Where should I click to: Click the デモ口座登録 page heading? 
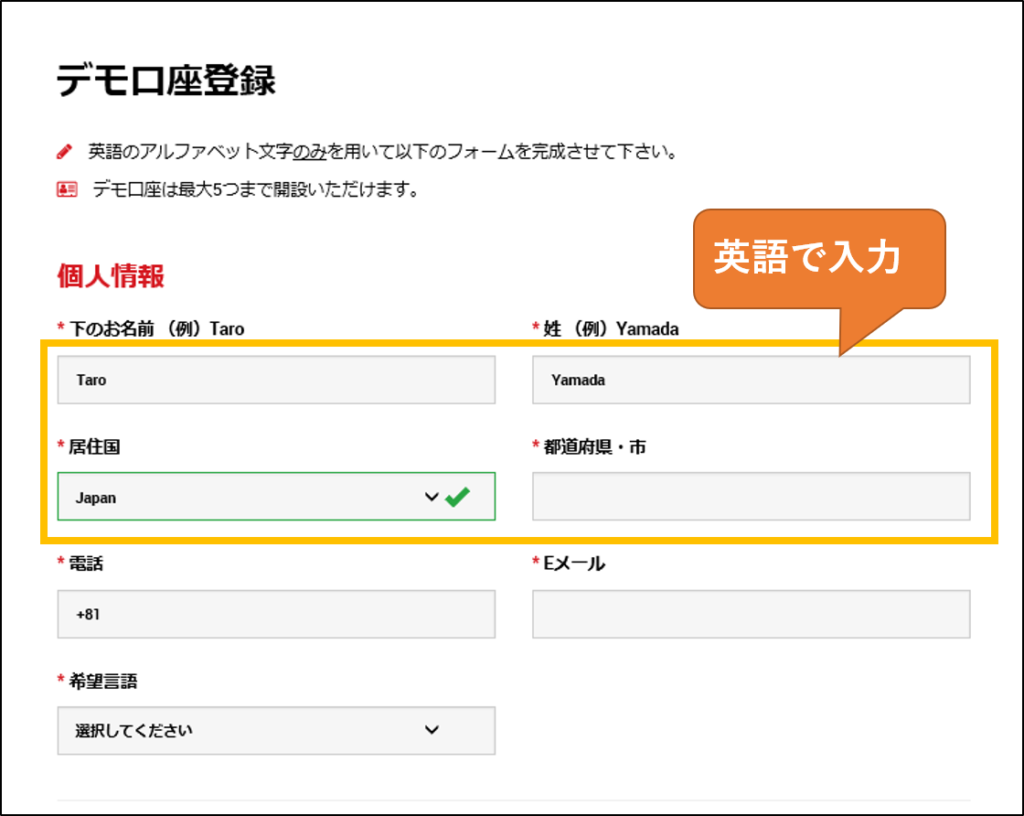coord(166,81)
